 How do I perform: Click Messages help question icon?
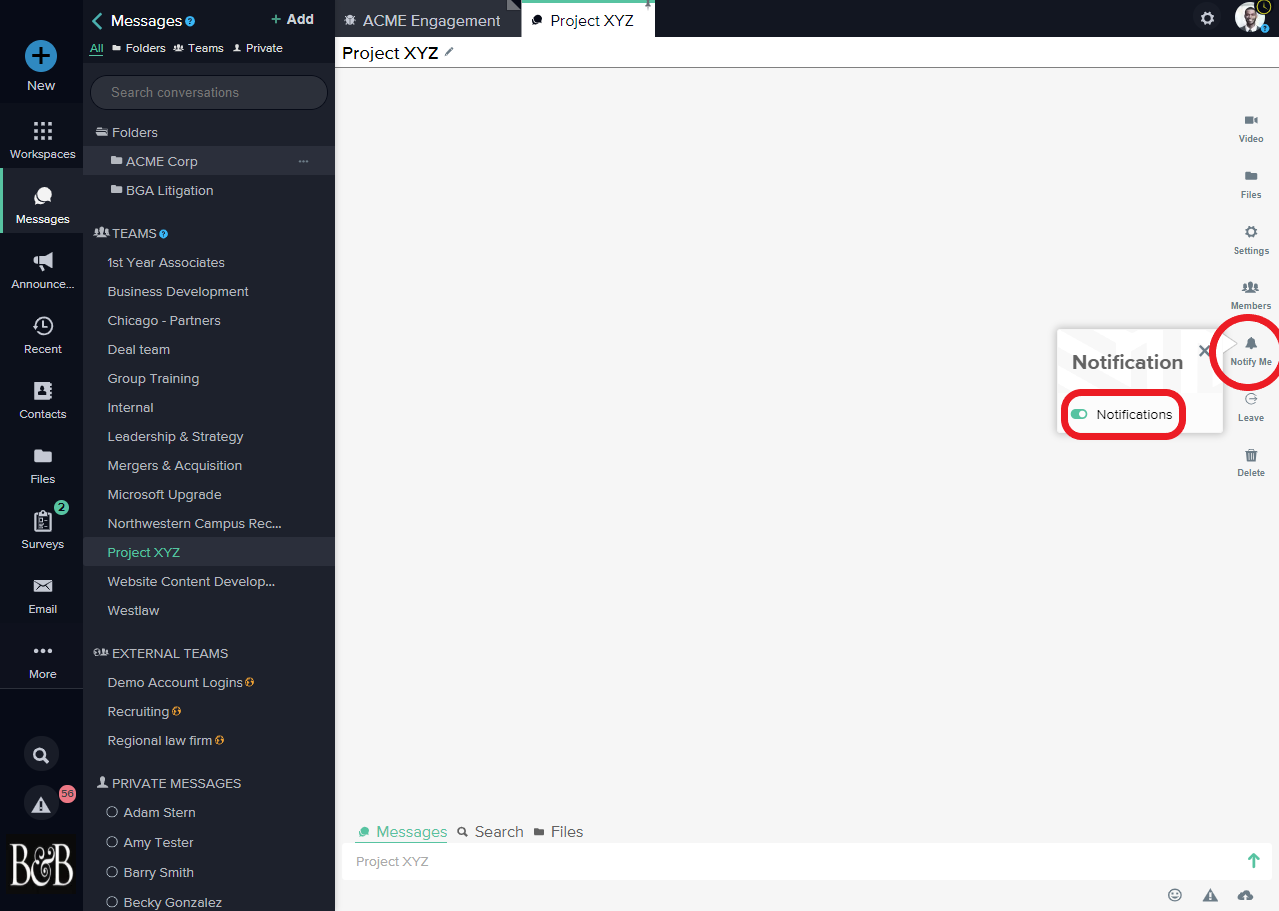point(191,21)
